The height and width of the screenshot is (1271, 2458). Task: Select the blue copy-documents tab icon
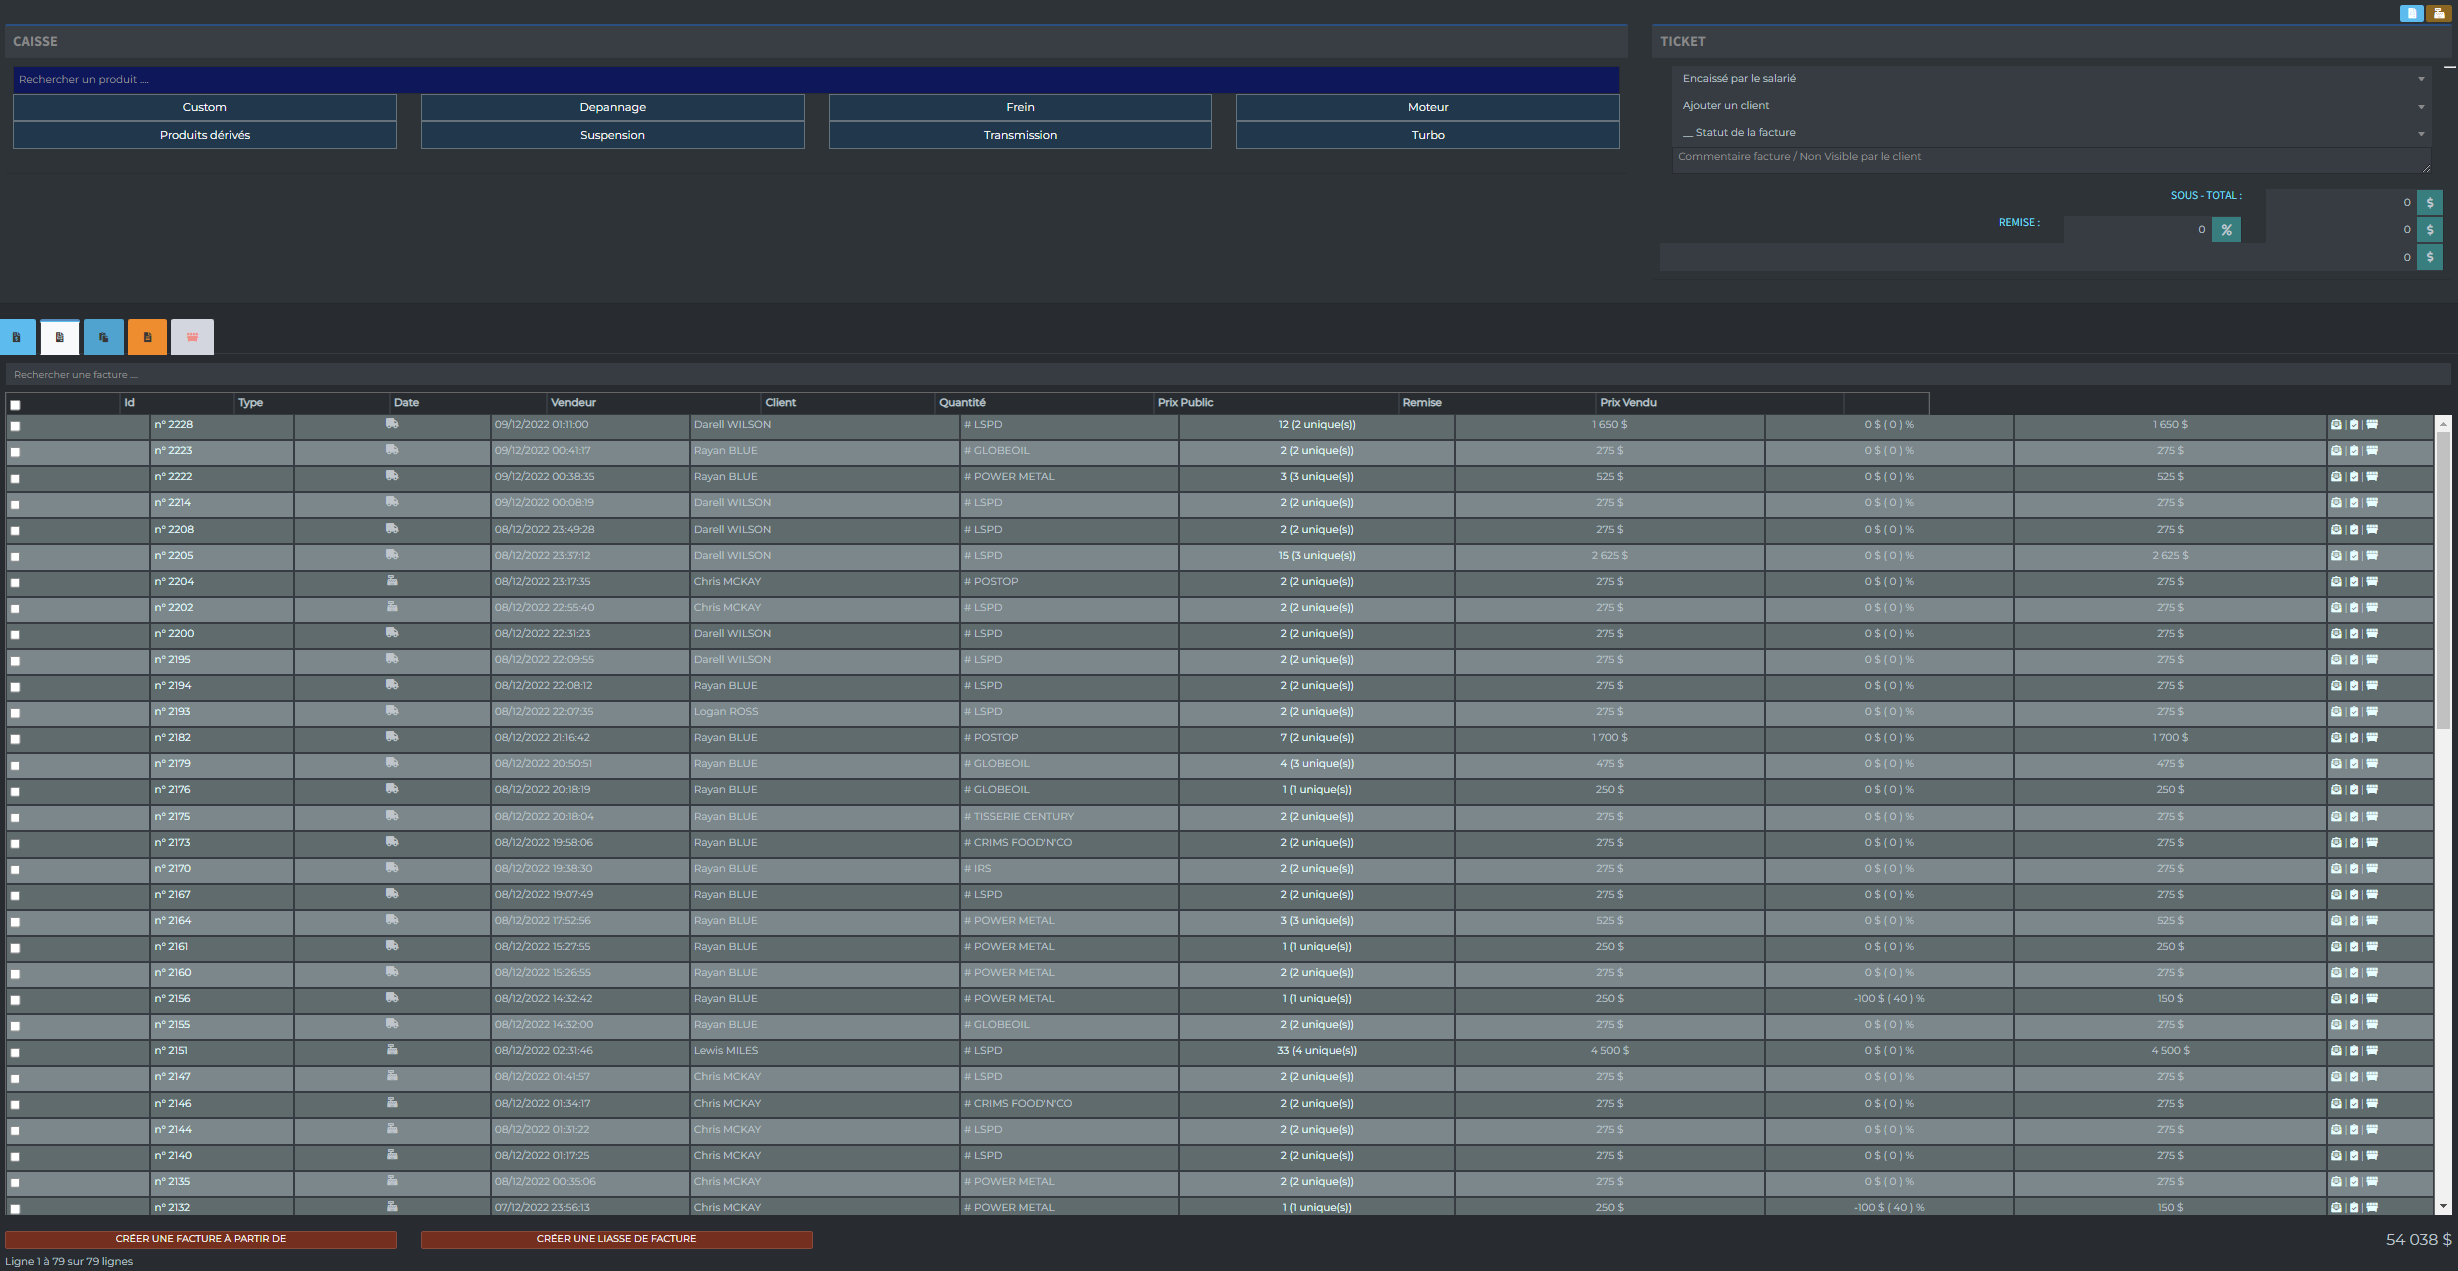104,337
